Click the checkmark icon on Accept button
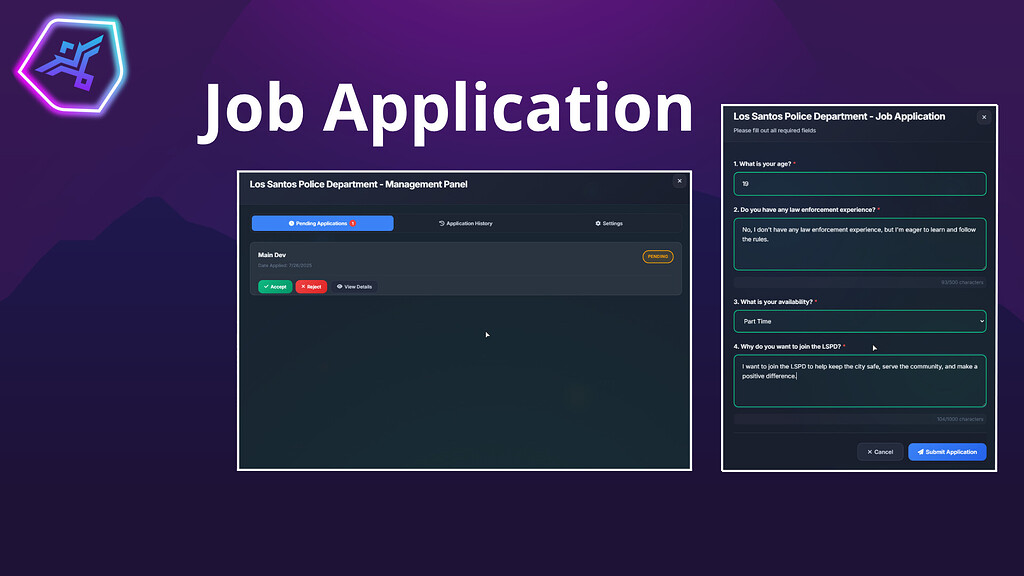 pyautogui.click(x=265, y=287)
